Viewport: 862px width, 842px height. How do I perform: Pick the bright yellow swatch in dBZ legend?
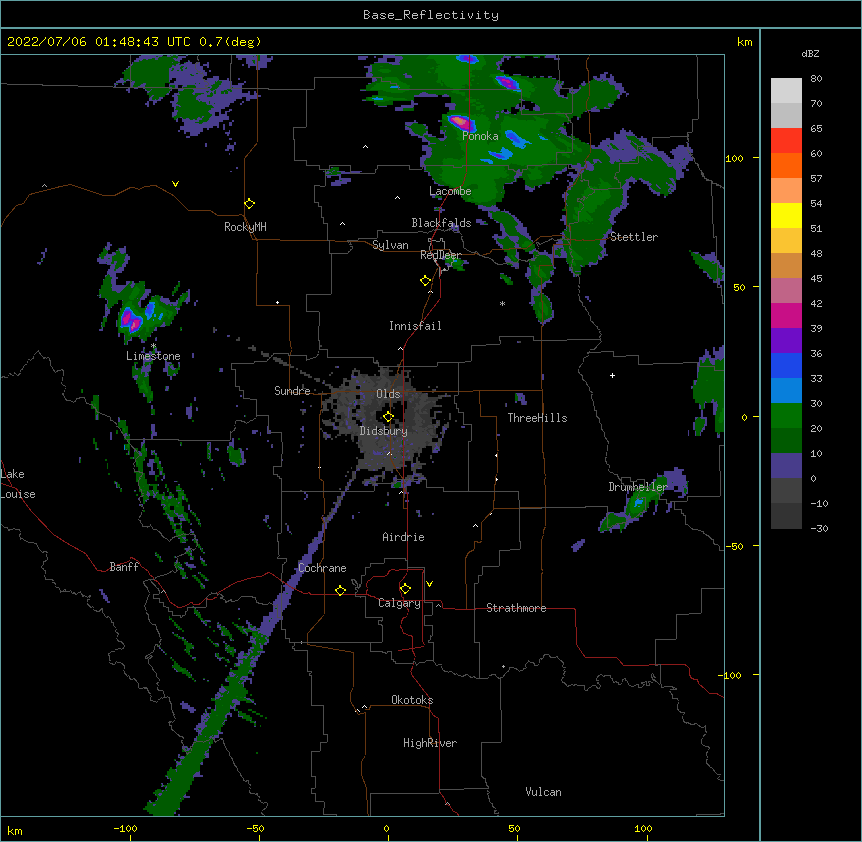click(786, 215)
